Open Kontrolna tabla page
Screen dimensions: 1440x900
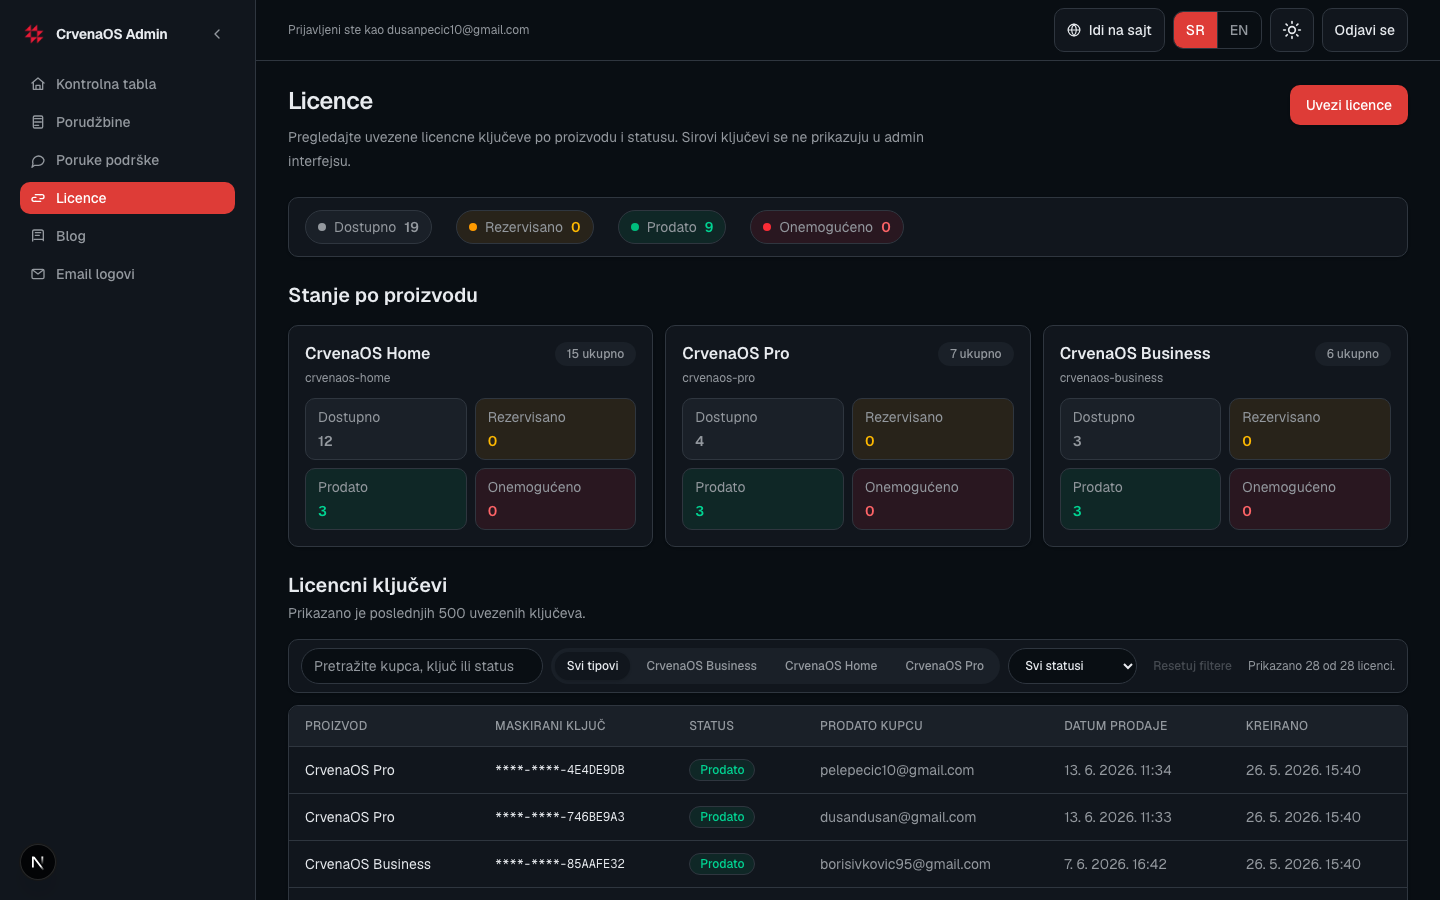pos(127,84)
